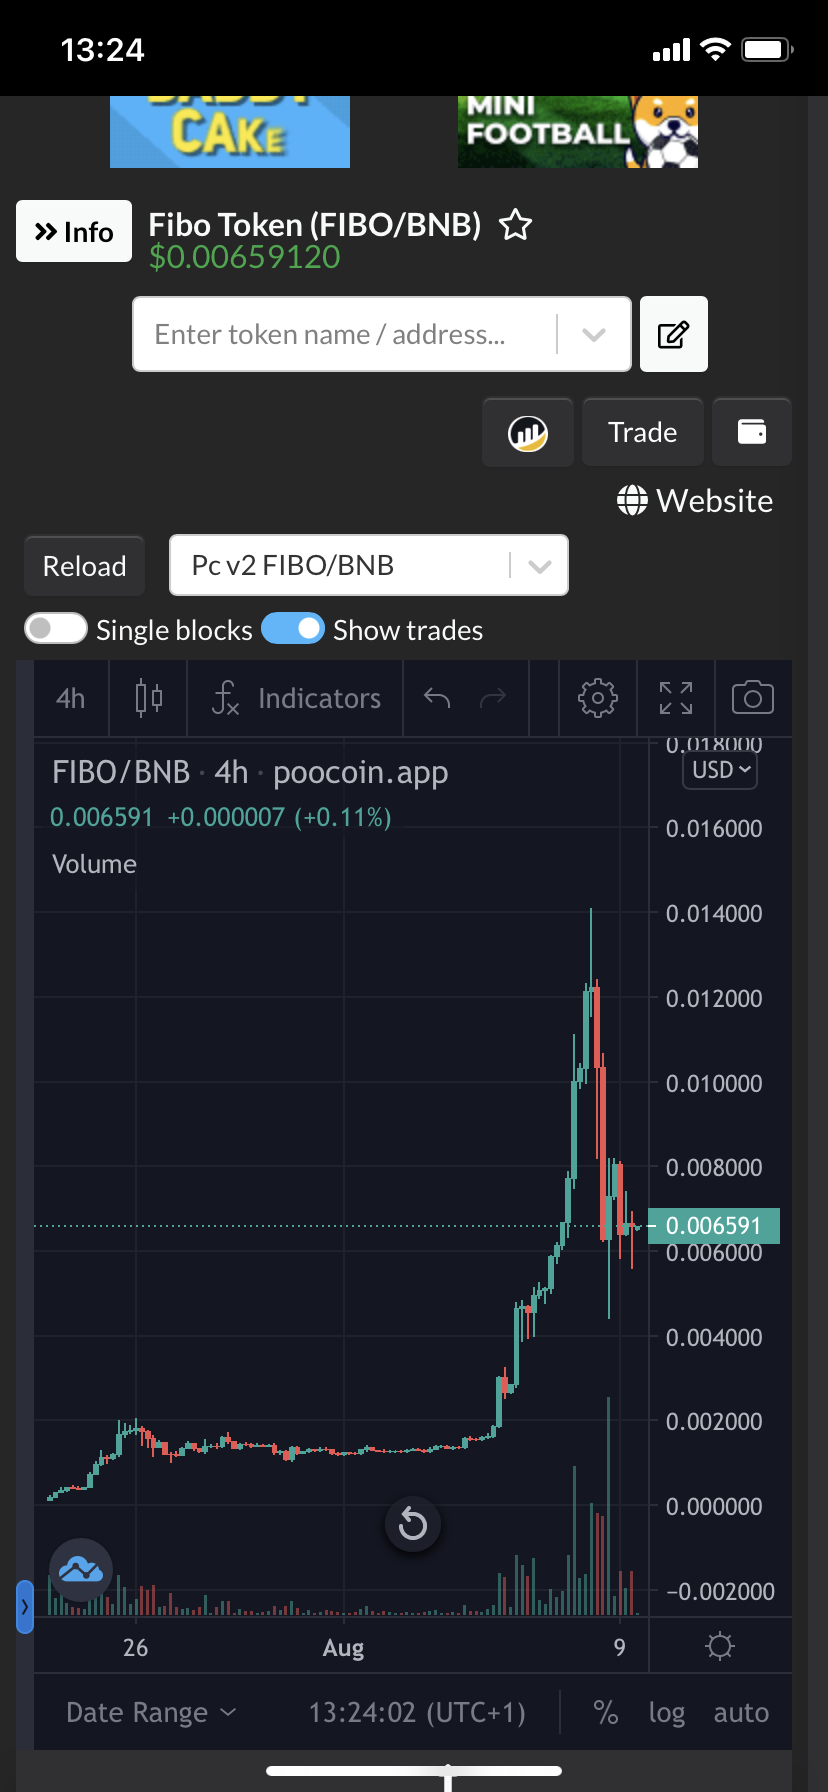Toggle the Single blocks switch

coord(56,629)
